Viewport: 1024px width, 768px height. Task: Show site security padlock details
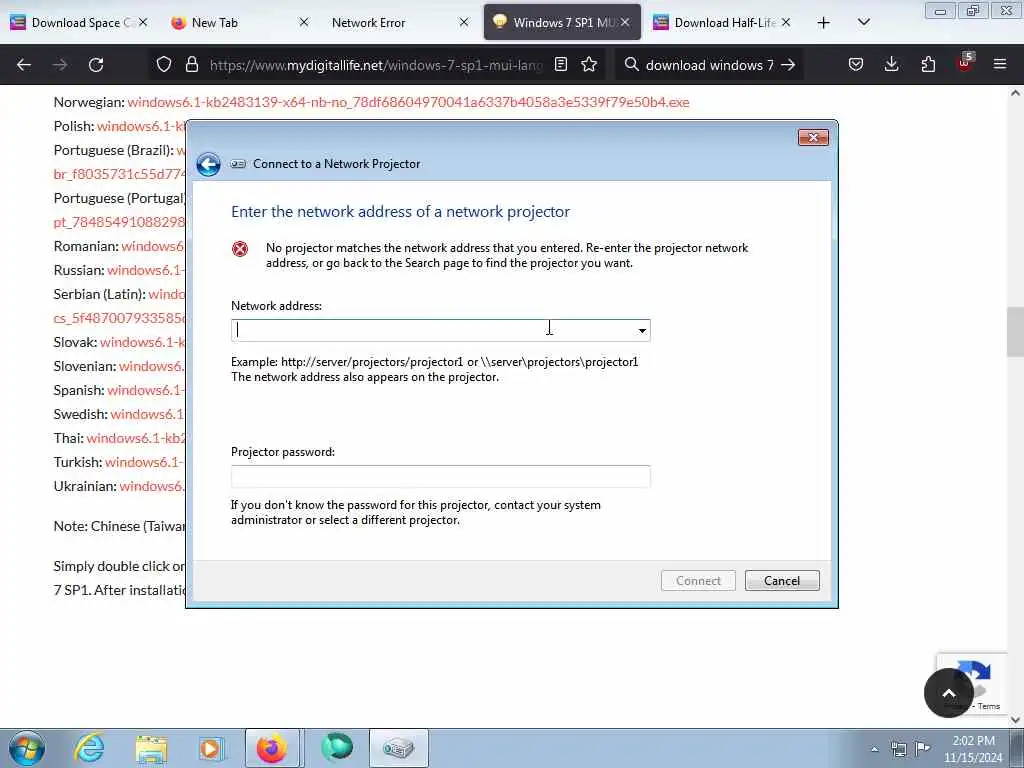tap(191, 65)
